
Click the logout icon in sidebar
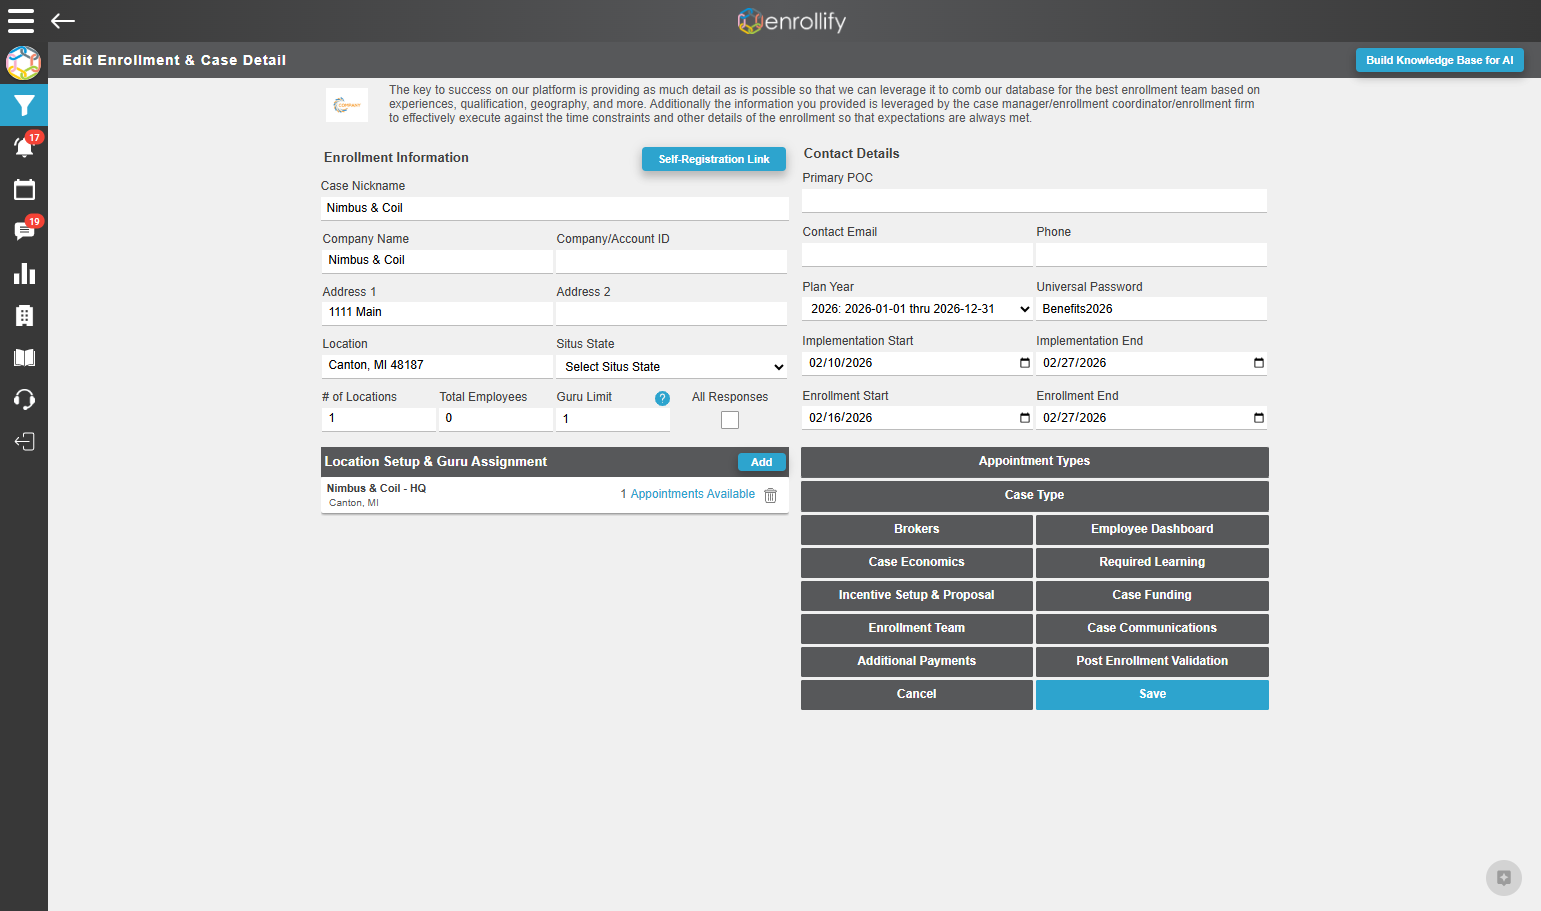(24, 442)
